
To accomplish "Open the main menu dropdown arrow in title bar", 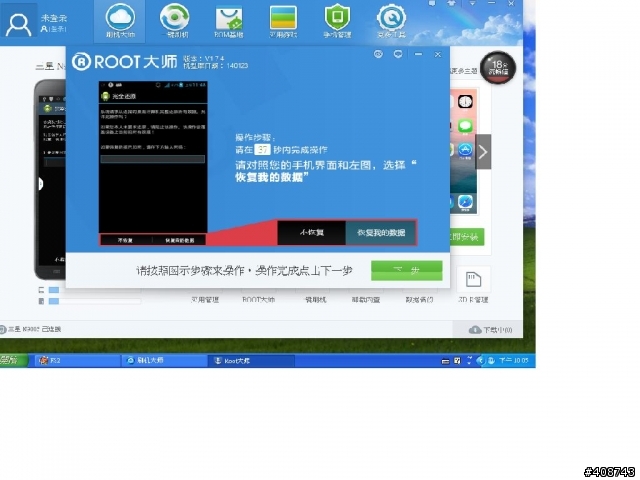I will coord(472,3).
